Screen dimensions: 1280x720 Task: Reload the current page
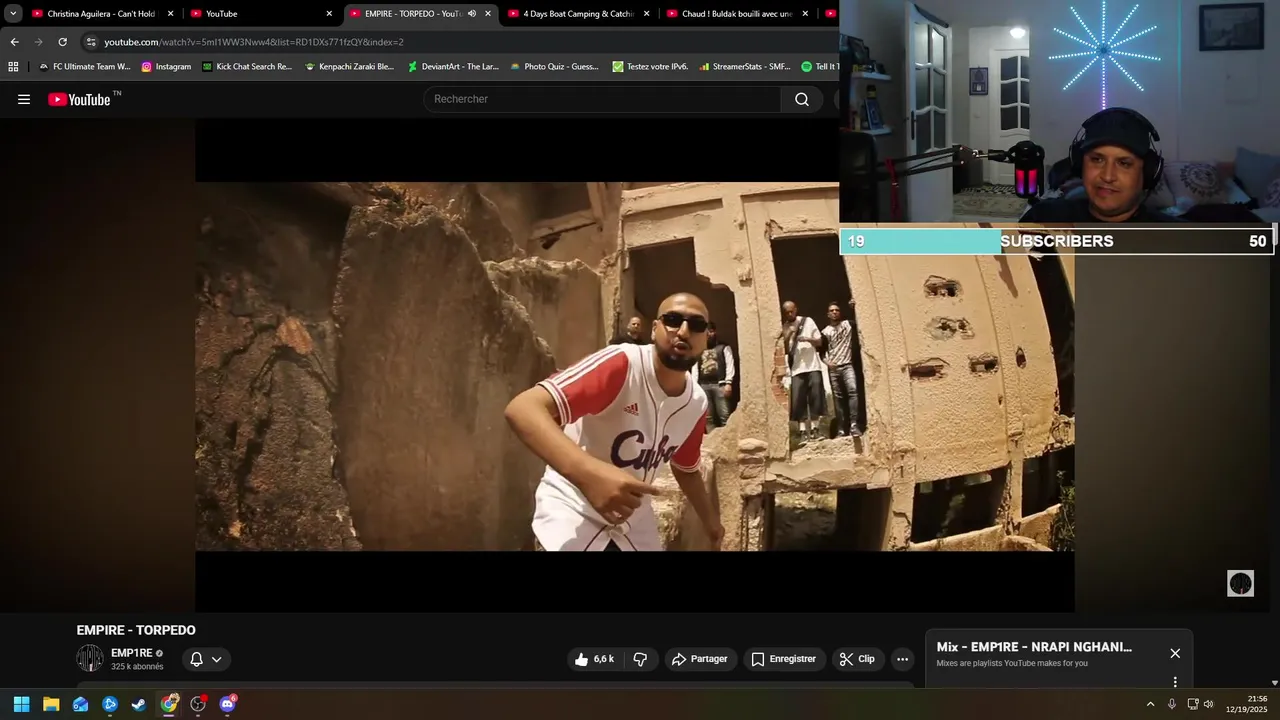[x=62, y=42]
